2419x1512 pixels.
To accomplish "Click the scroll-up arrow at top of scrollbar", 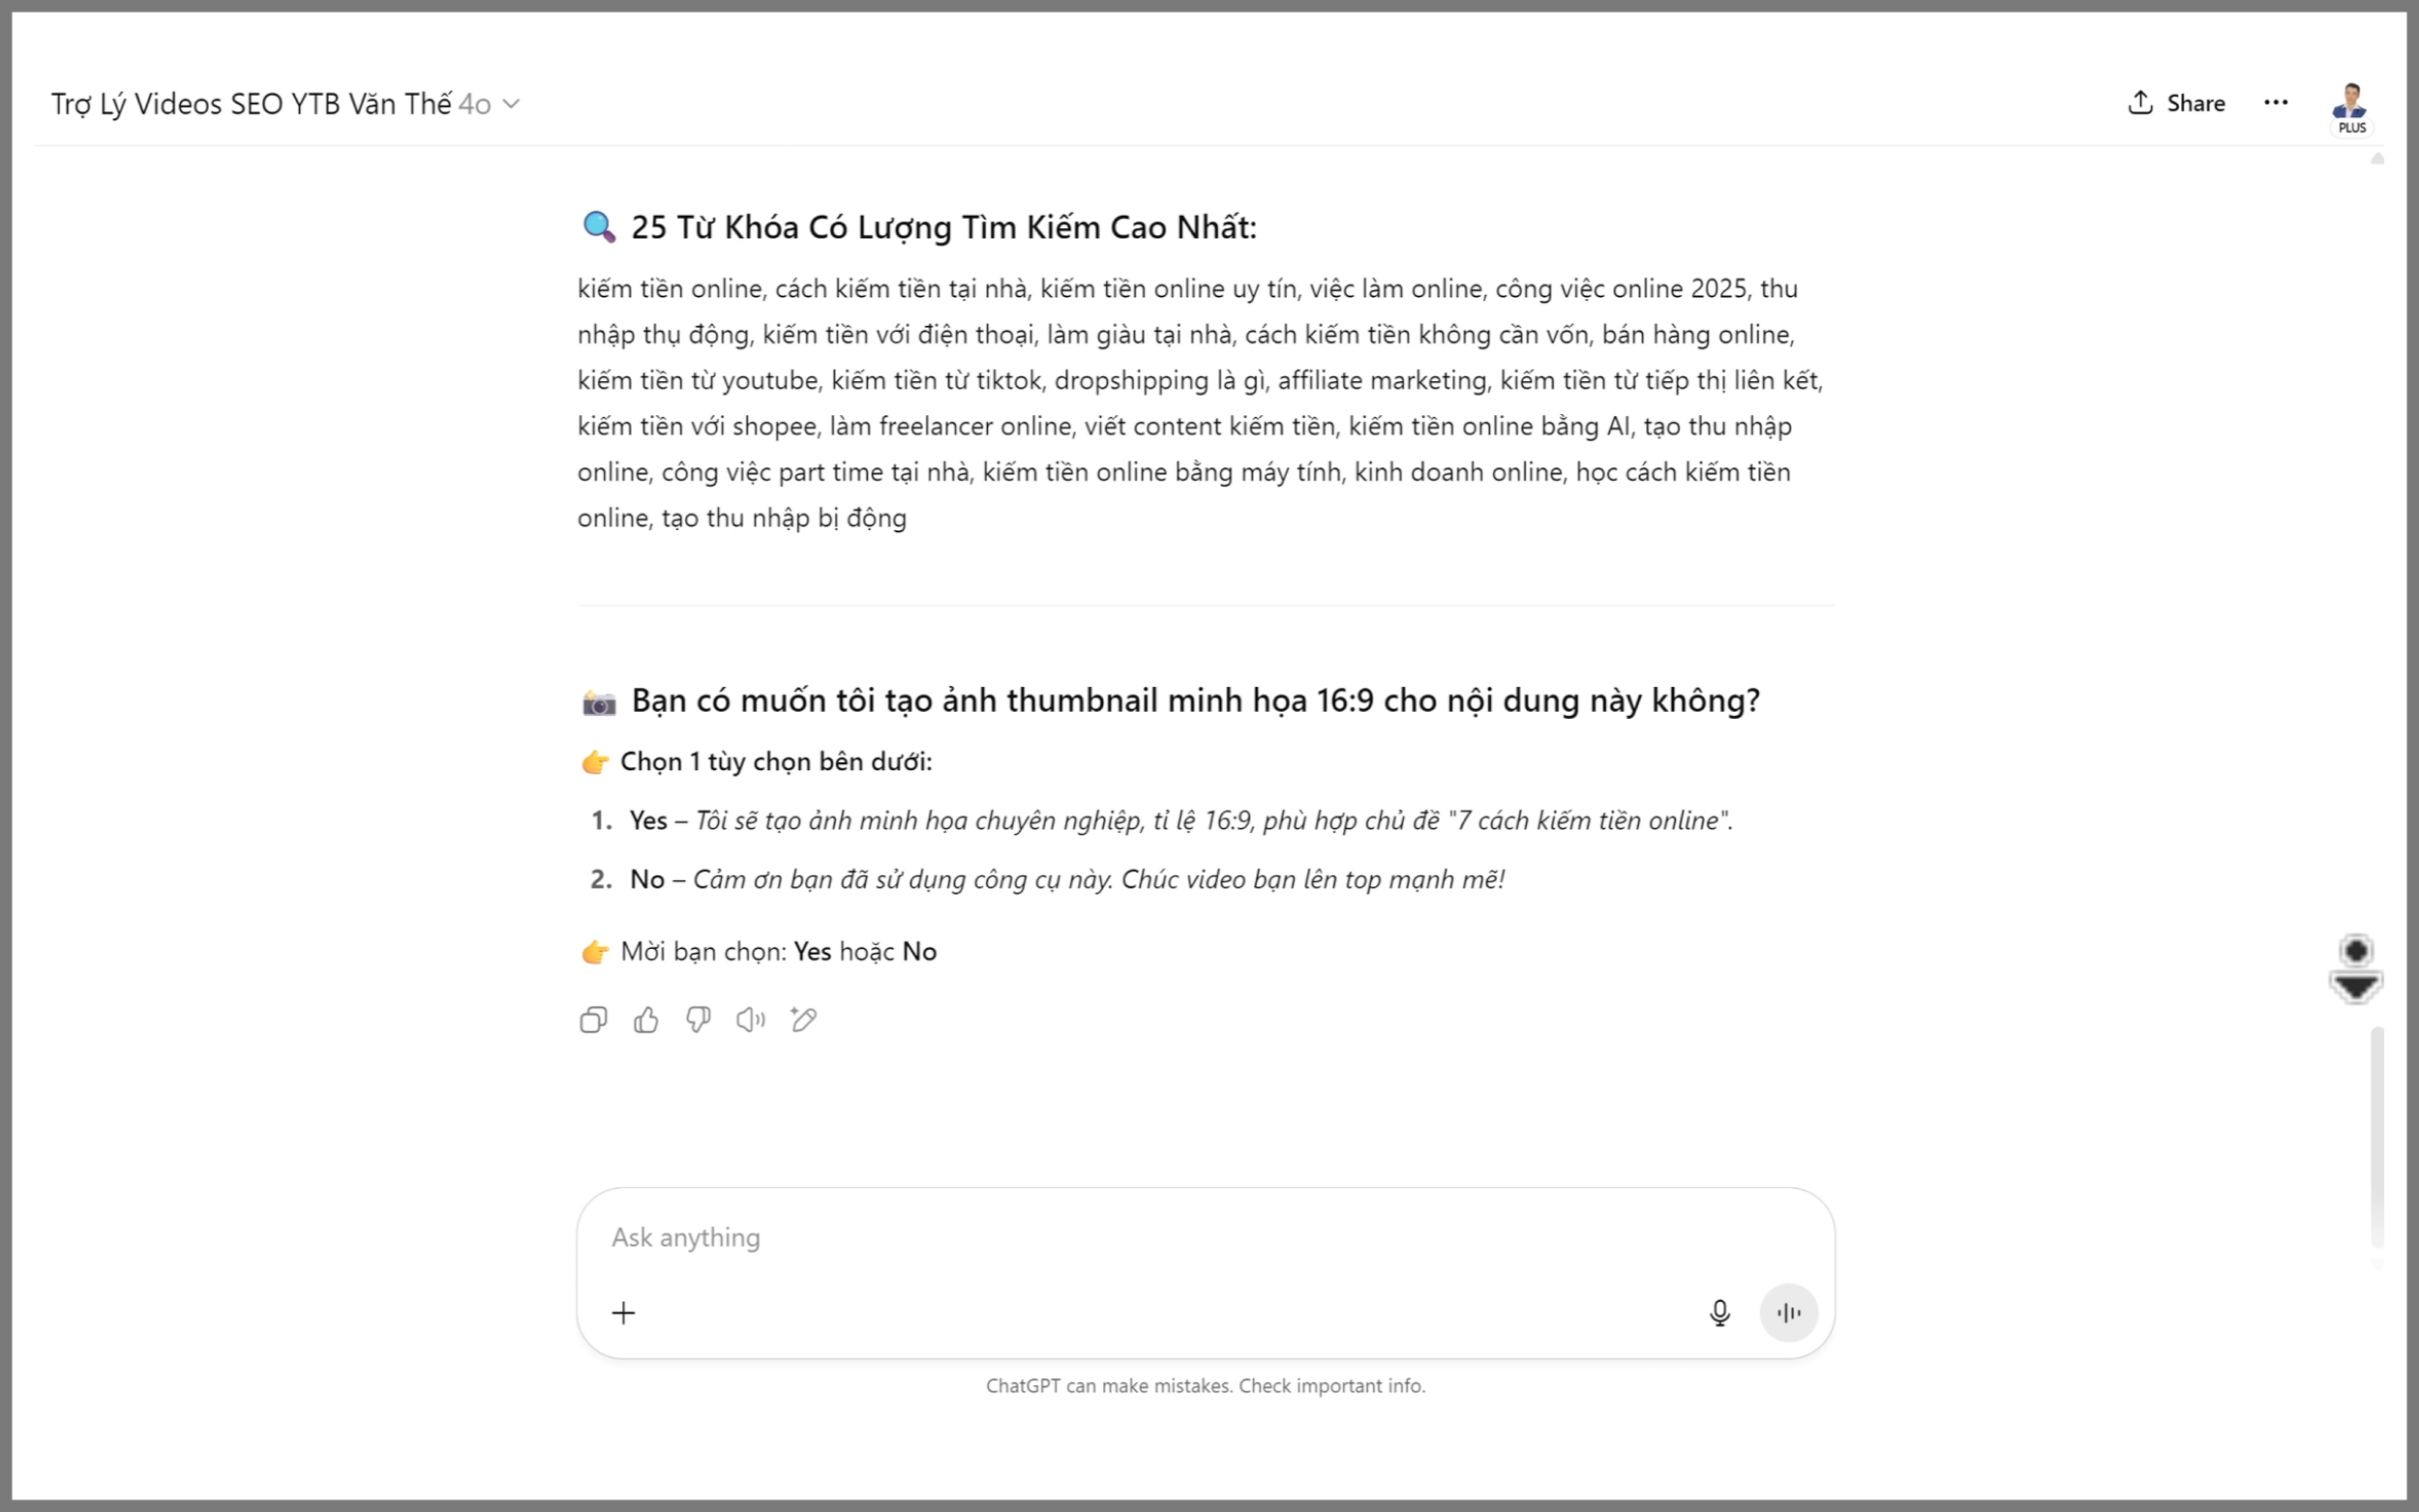I will point(2377,159).
